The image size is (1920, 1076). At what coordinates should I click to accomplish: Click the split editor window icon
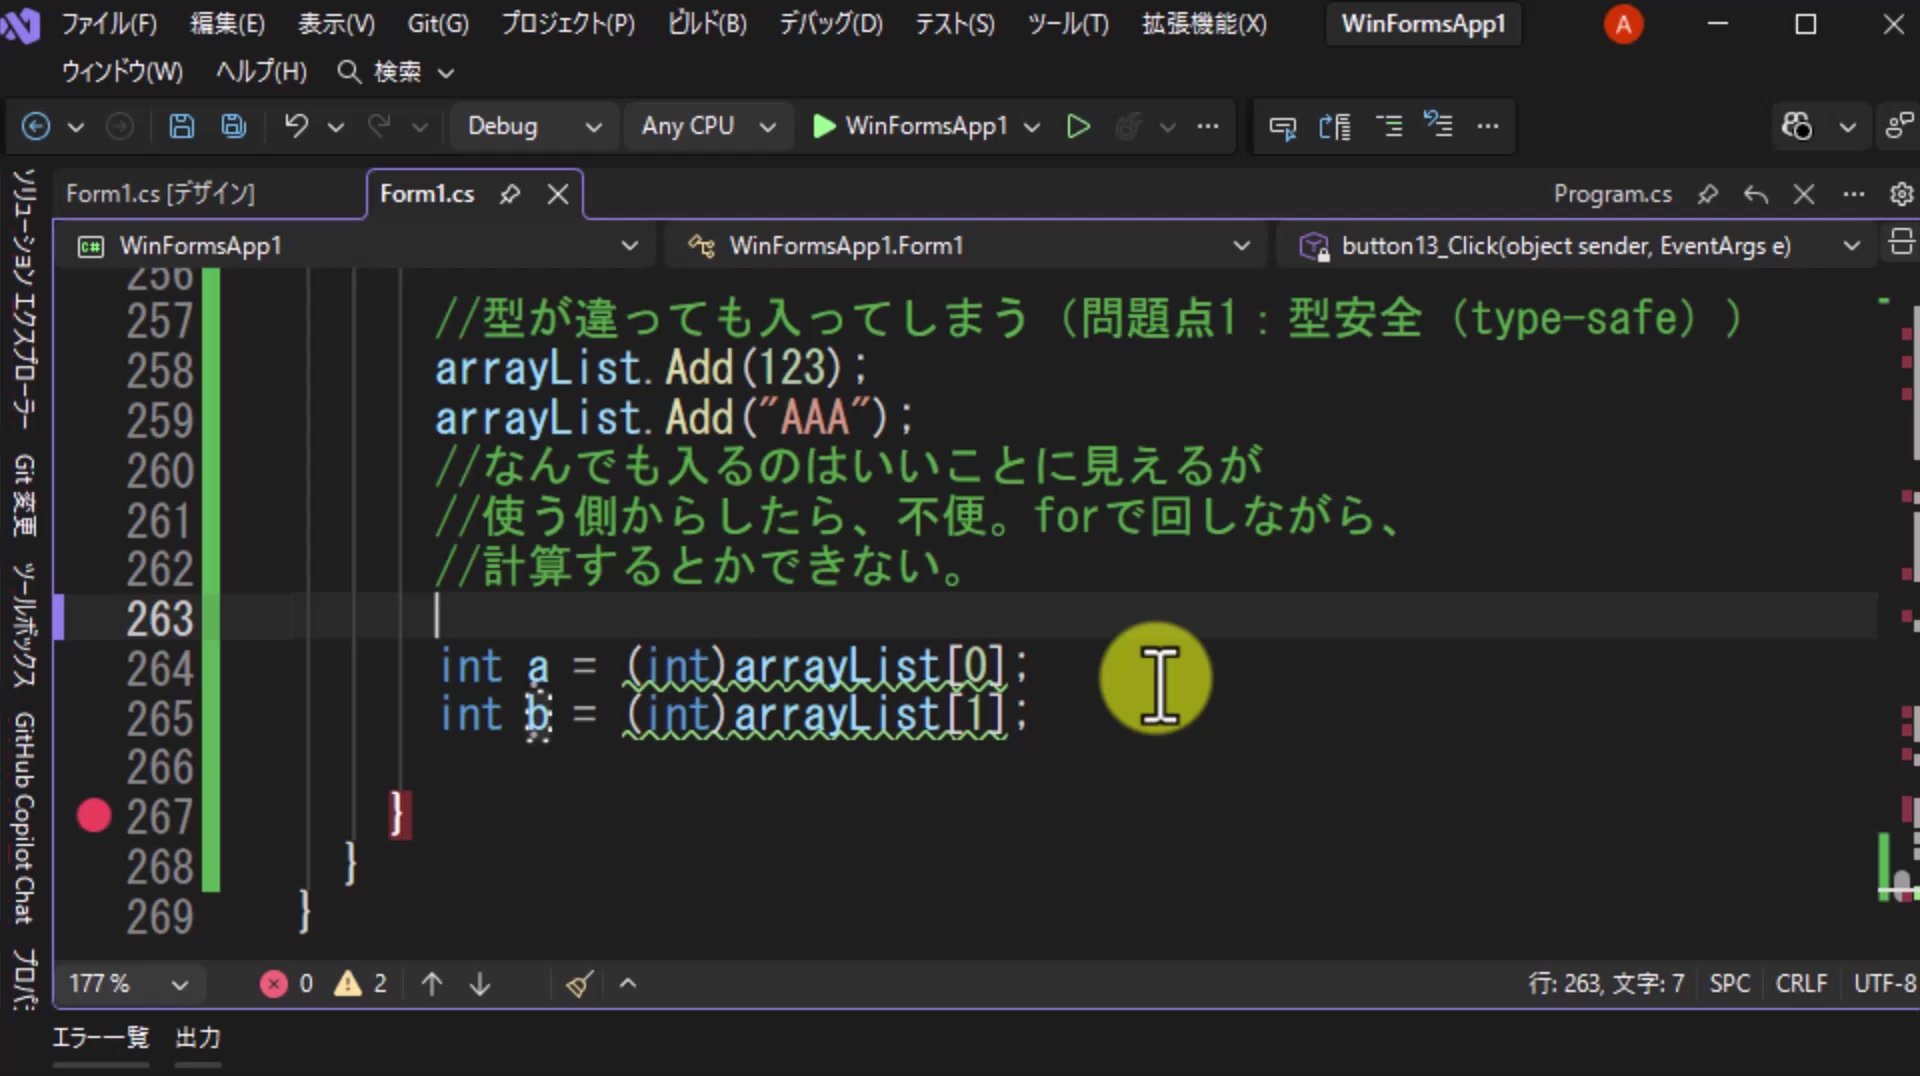pyautogui.click(x=1901, y=243)
